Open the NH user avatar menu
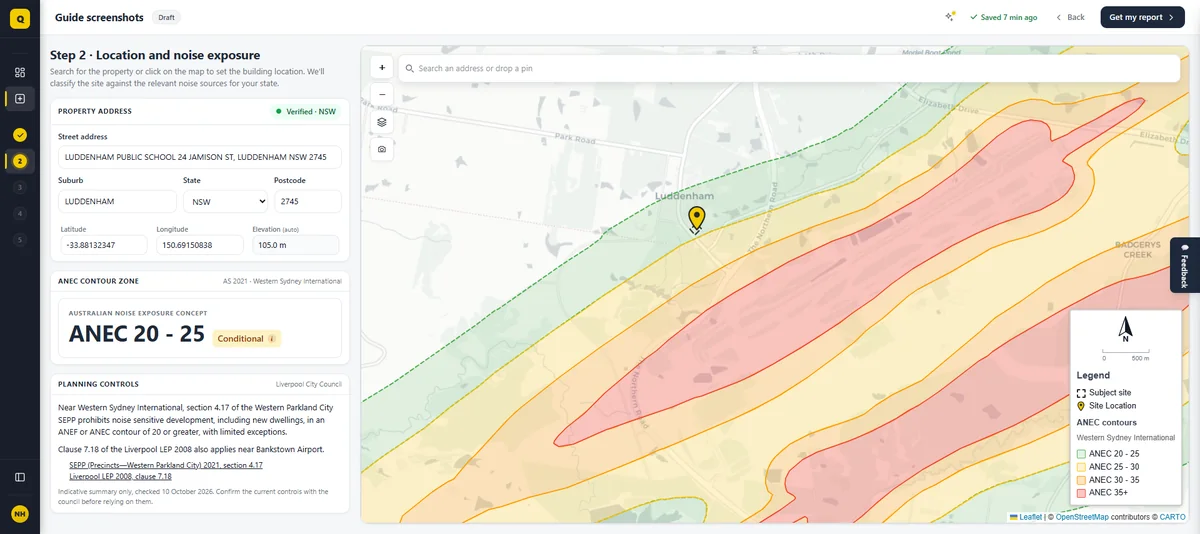Screen dimensions: 1200x534 click(20, 513)
